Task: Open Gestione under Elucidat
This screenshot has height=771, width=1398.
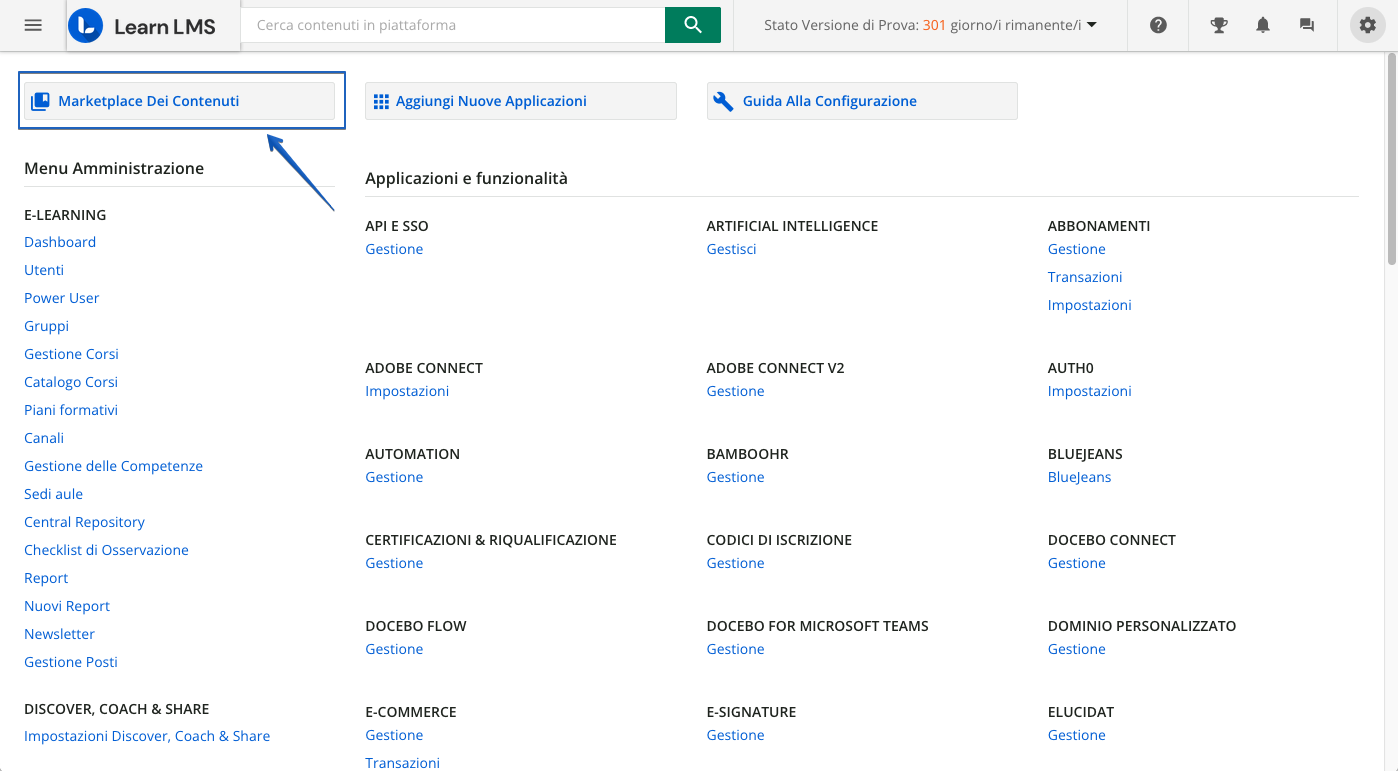Action: (1077, 735)
